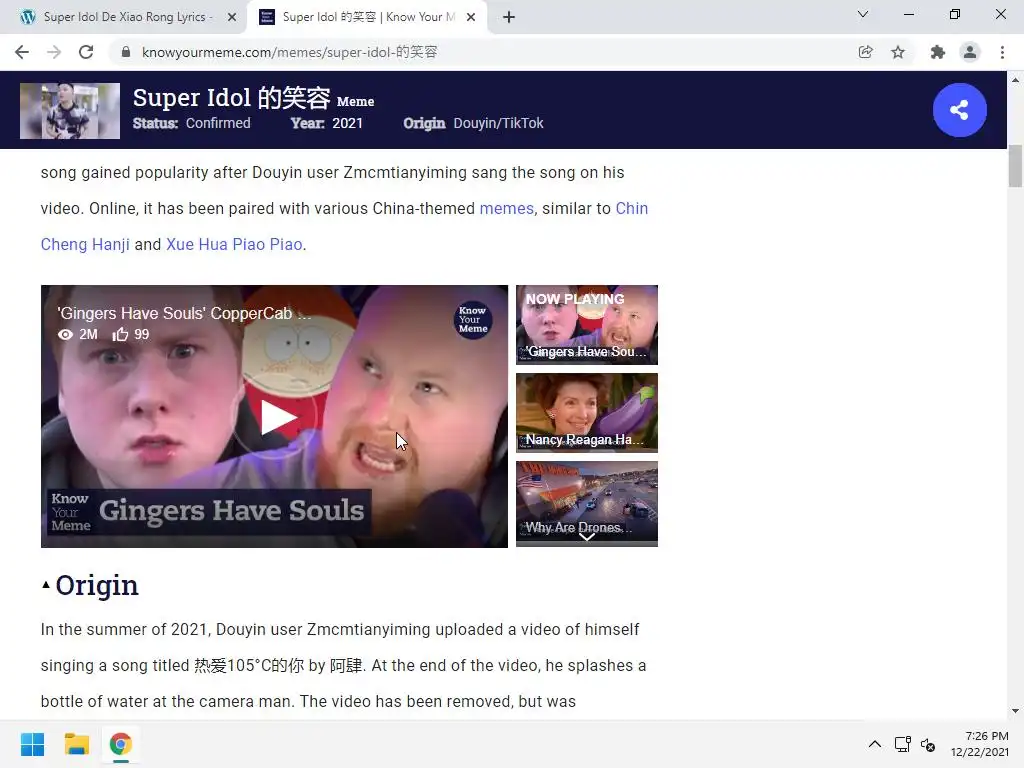This screenshot has height=768, width=1024.
Task: Click the address bar URL
Action: tap(289, 52)
